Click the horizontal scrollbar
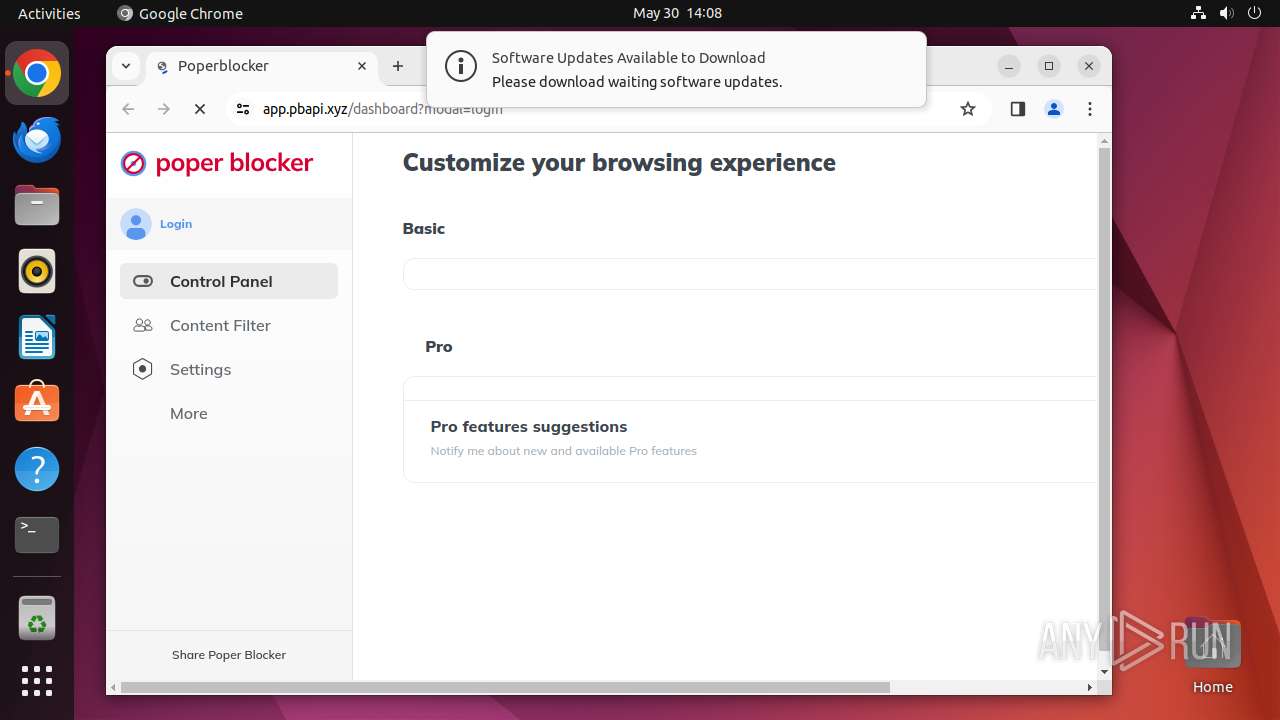Screen dimensions: 1280x720 click(505, 687)
